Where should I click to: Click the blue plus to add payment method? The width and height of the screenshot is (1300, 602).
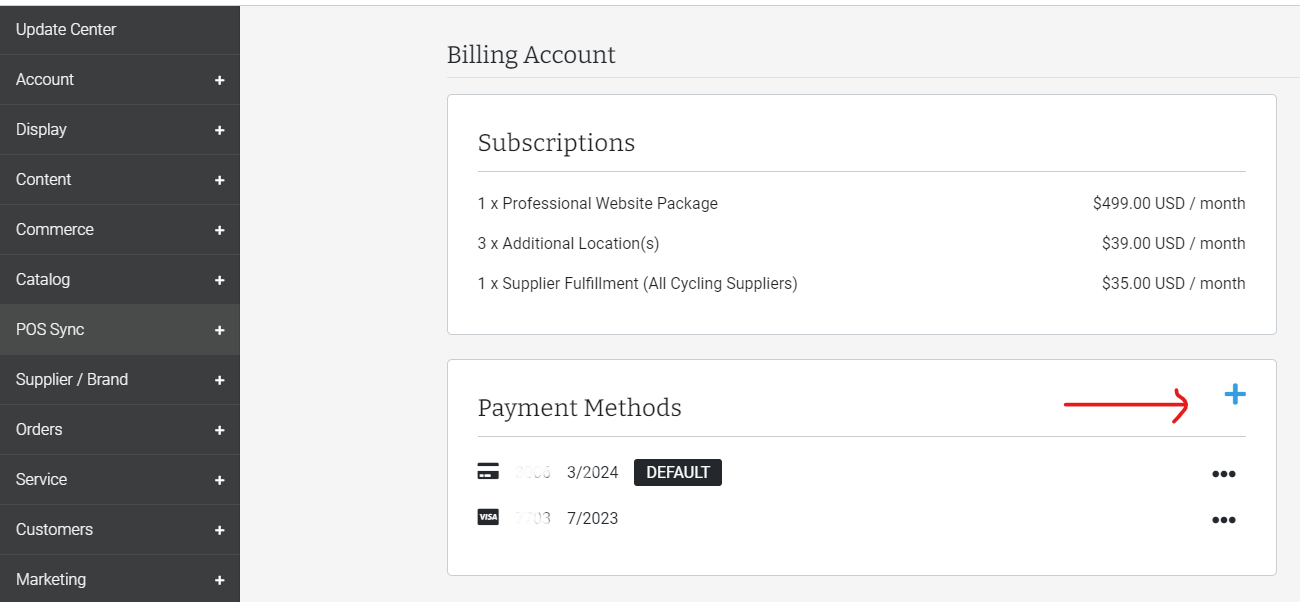click(x=1235, y=394)
